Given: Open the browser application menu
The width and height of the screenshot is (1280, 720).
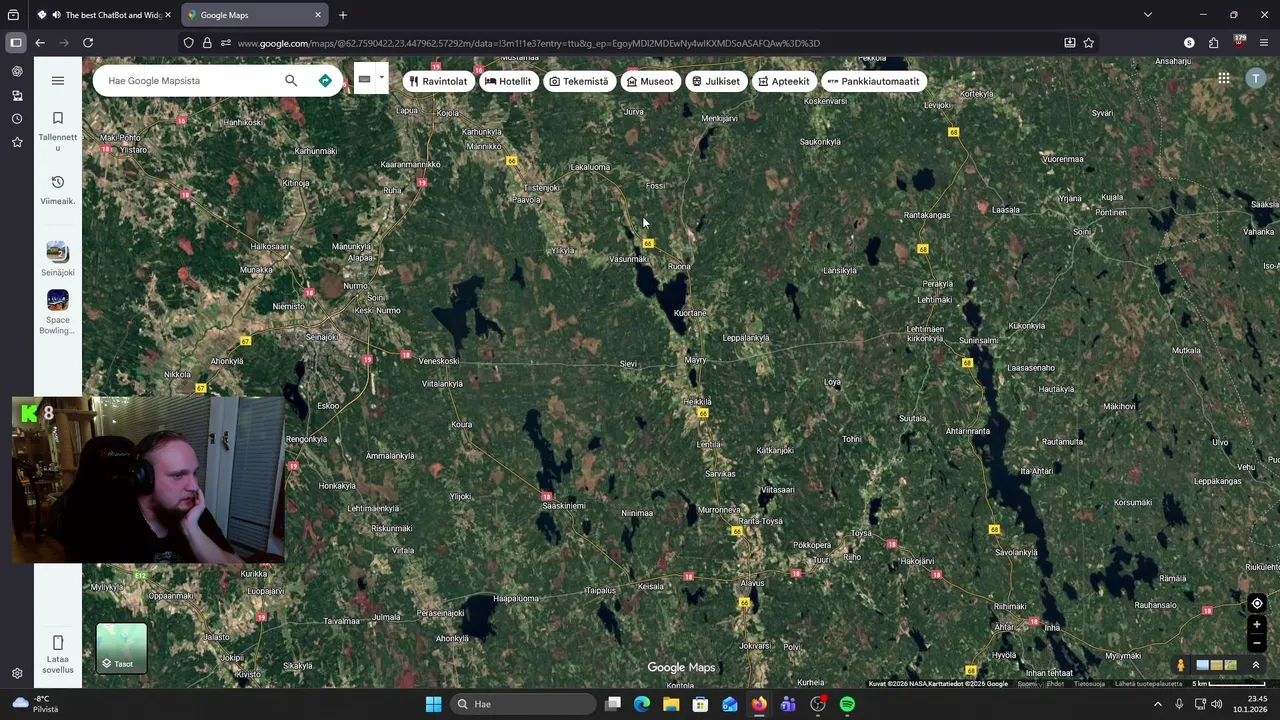Looking at the screenshot, I should (x=1264, y=43).
